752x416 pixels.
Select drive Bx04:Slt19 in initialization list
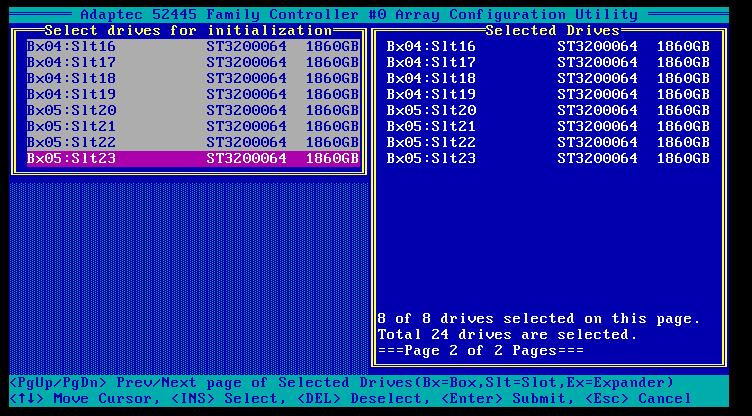tap(193, 94)
